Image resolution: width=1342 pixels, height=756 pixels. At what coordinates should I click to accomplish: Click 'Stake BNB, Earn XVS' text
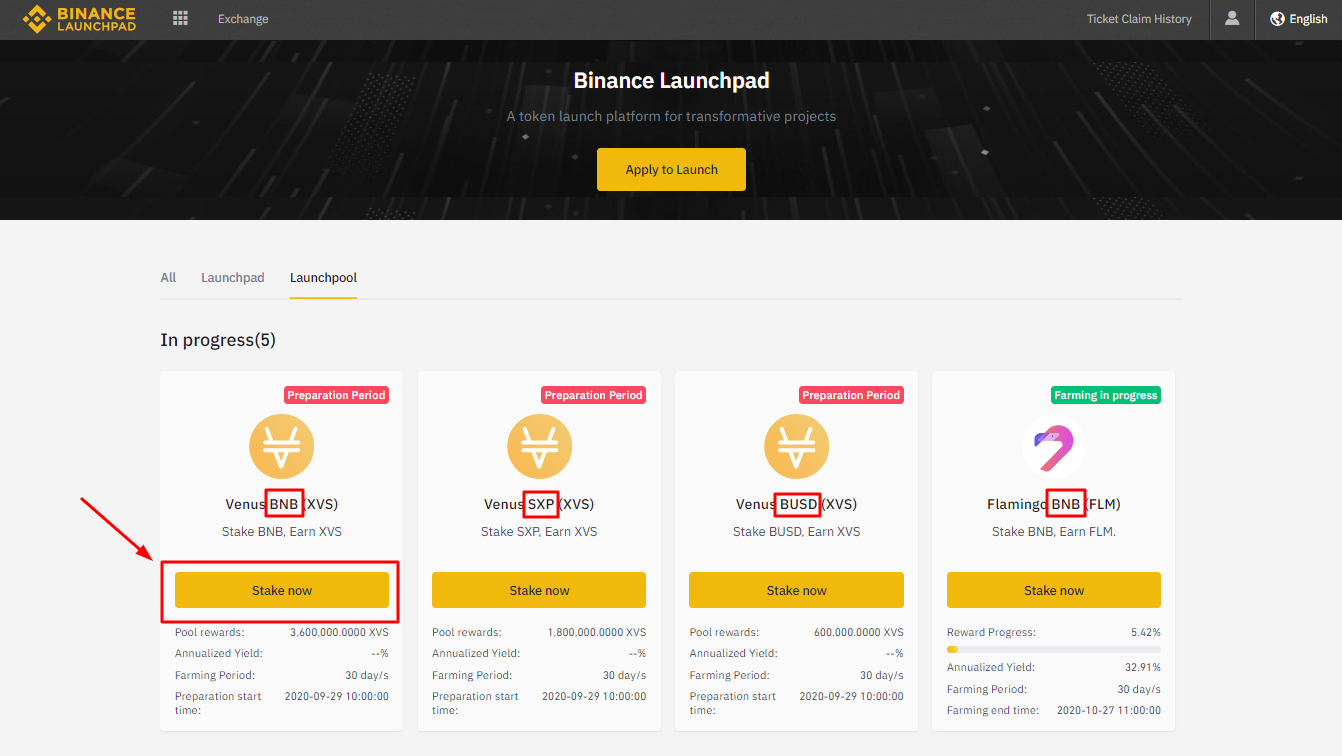[282, 532]
